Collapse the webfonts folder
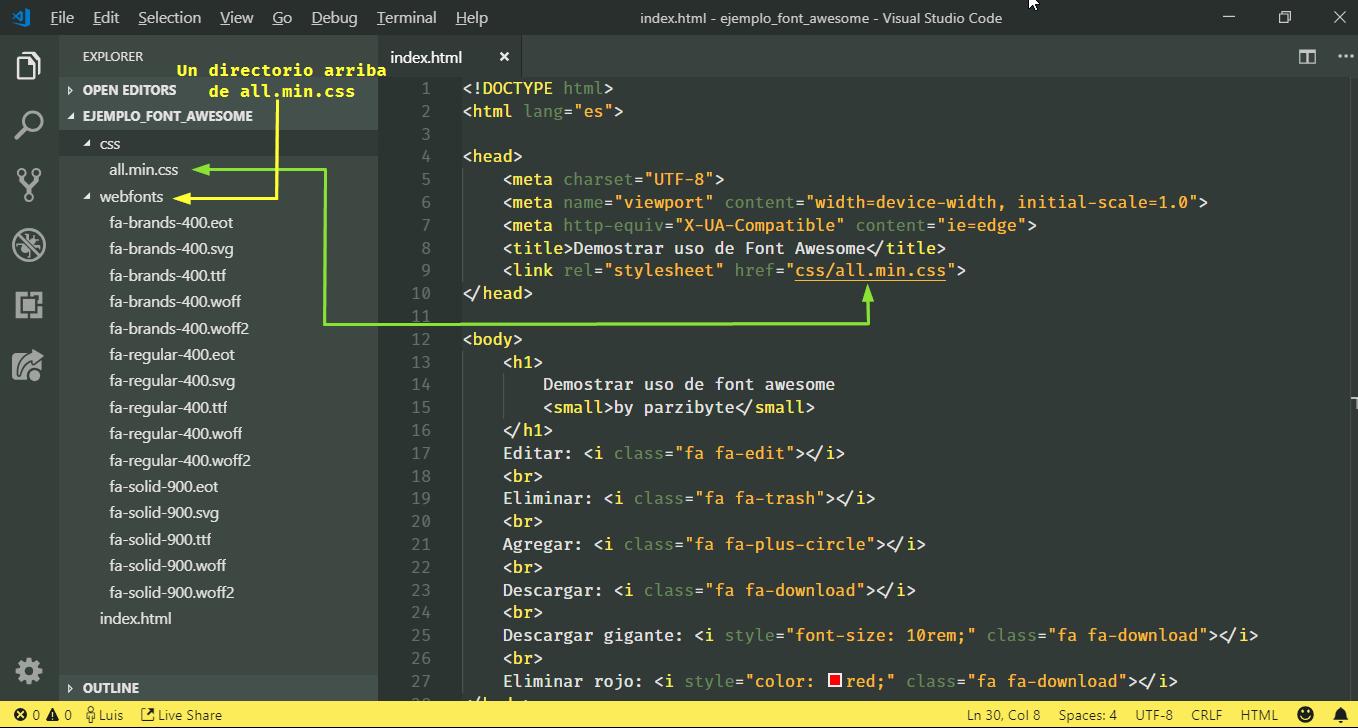Screen dimensions: 1358x728 [x=131, y=197]
